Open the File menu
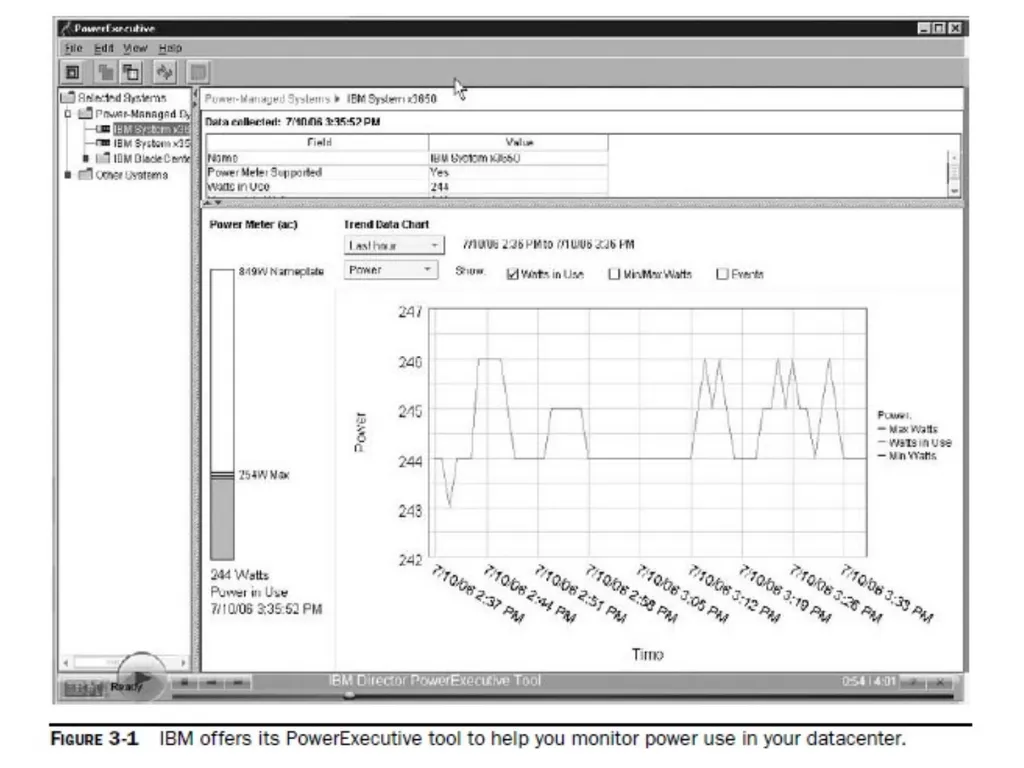Screen dimensions: 1024x768 73,48
